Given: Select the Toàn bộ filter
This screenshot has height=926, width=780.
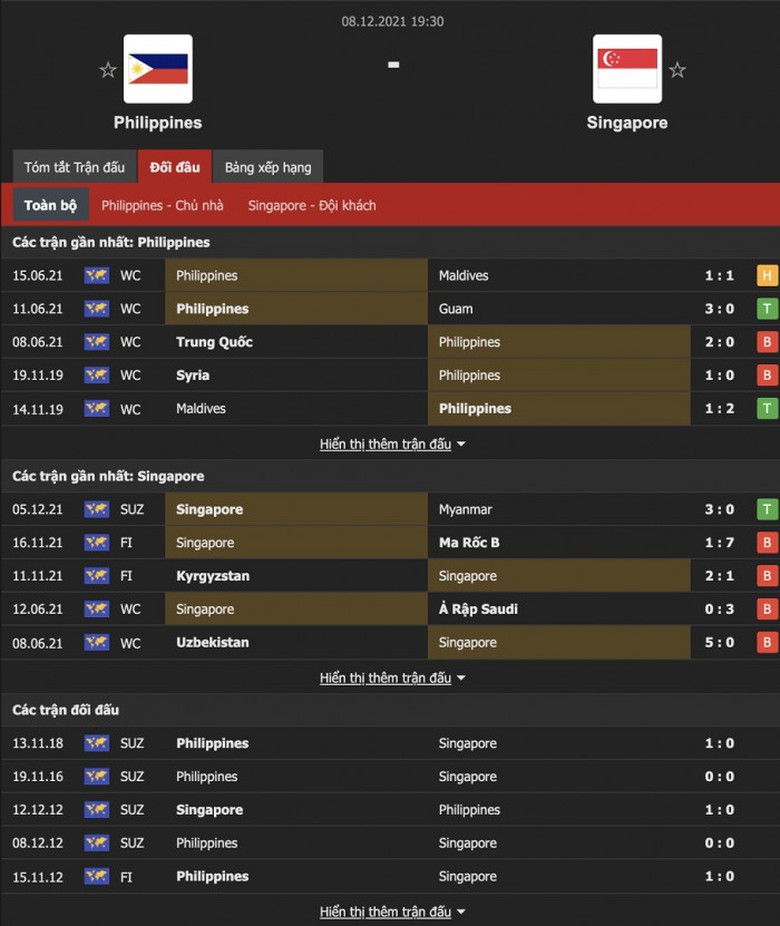Looking at the screenshot, I should (50, 205).
